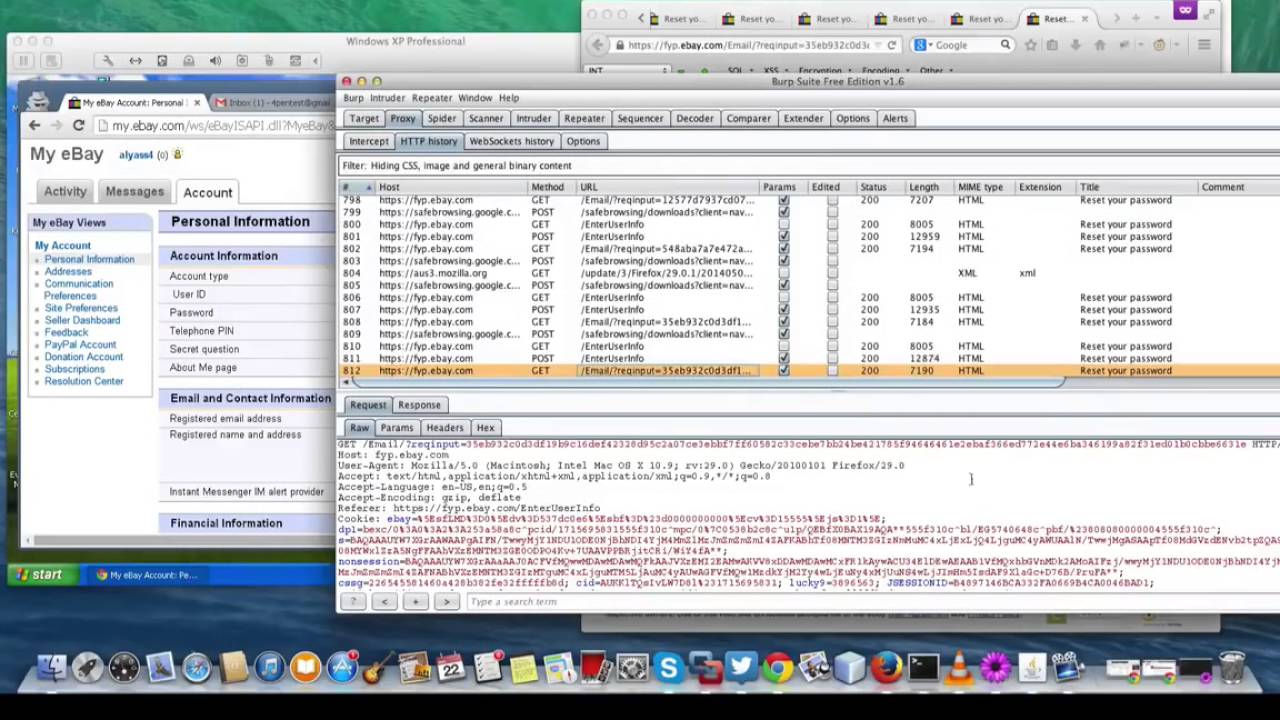
Task: Open the Firefox hamburger menu
Action: tap(1204, 45)
